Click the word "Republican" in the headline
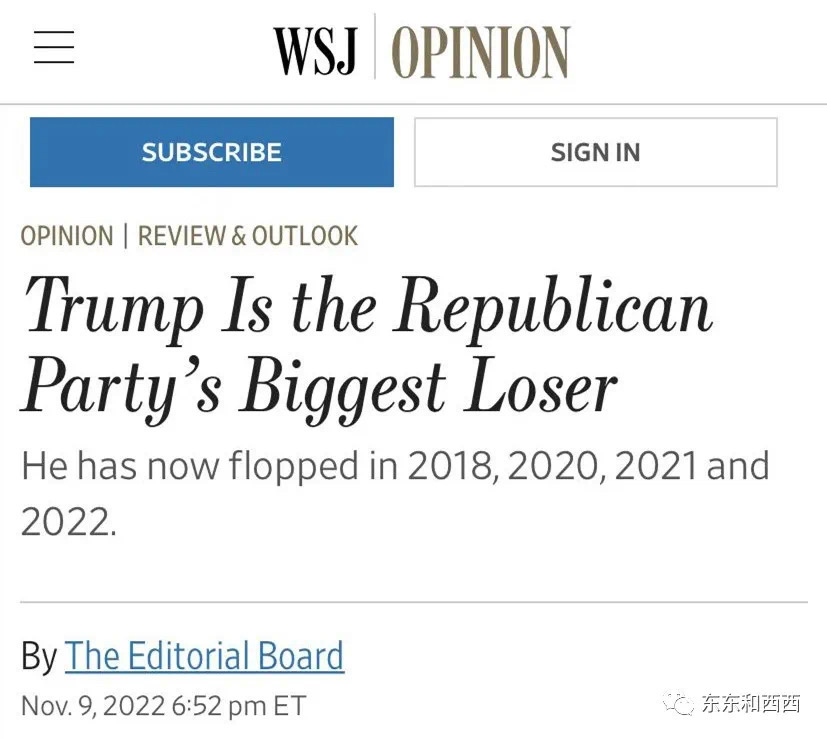The width and height of the screenshot is (827, 739). coord(553,304)
